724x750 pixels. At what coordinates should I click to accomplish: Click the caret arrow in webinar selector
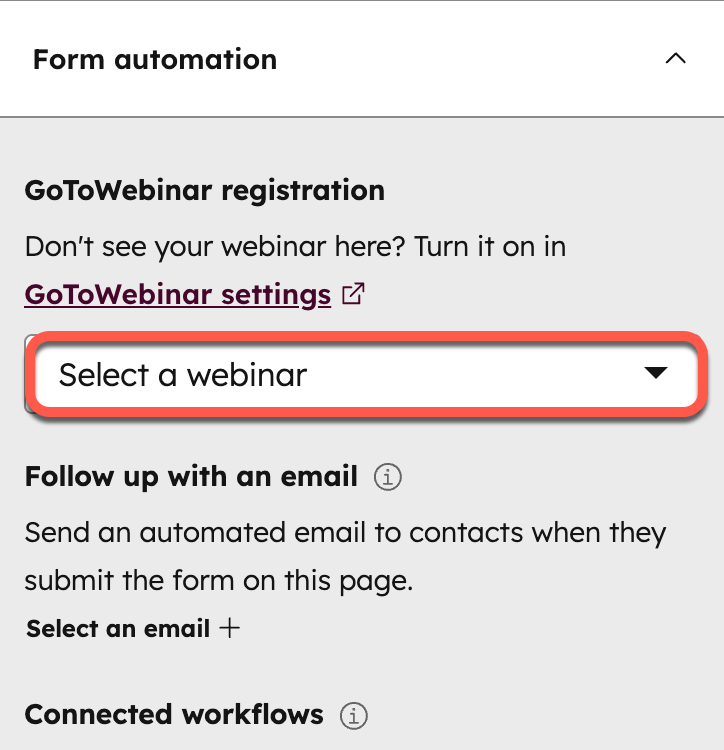coord(655,374)
